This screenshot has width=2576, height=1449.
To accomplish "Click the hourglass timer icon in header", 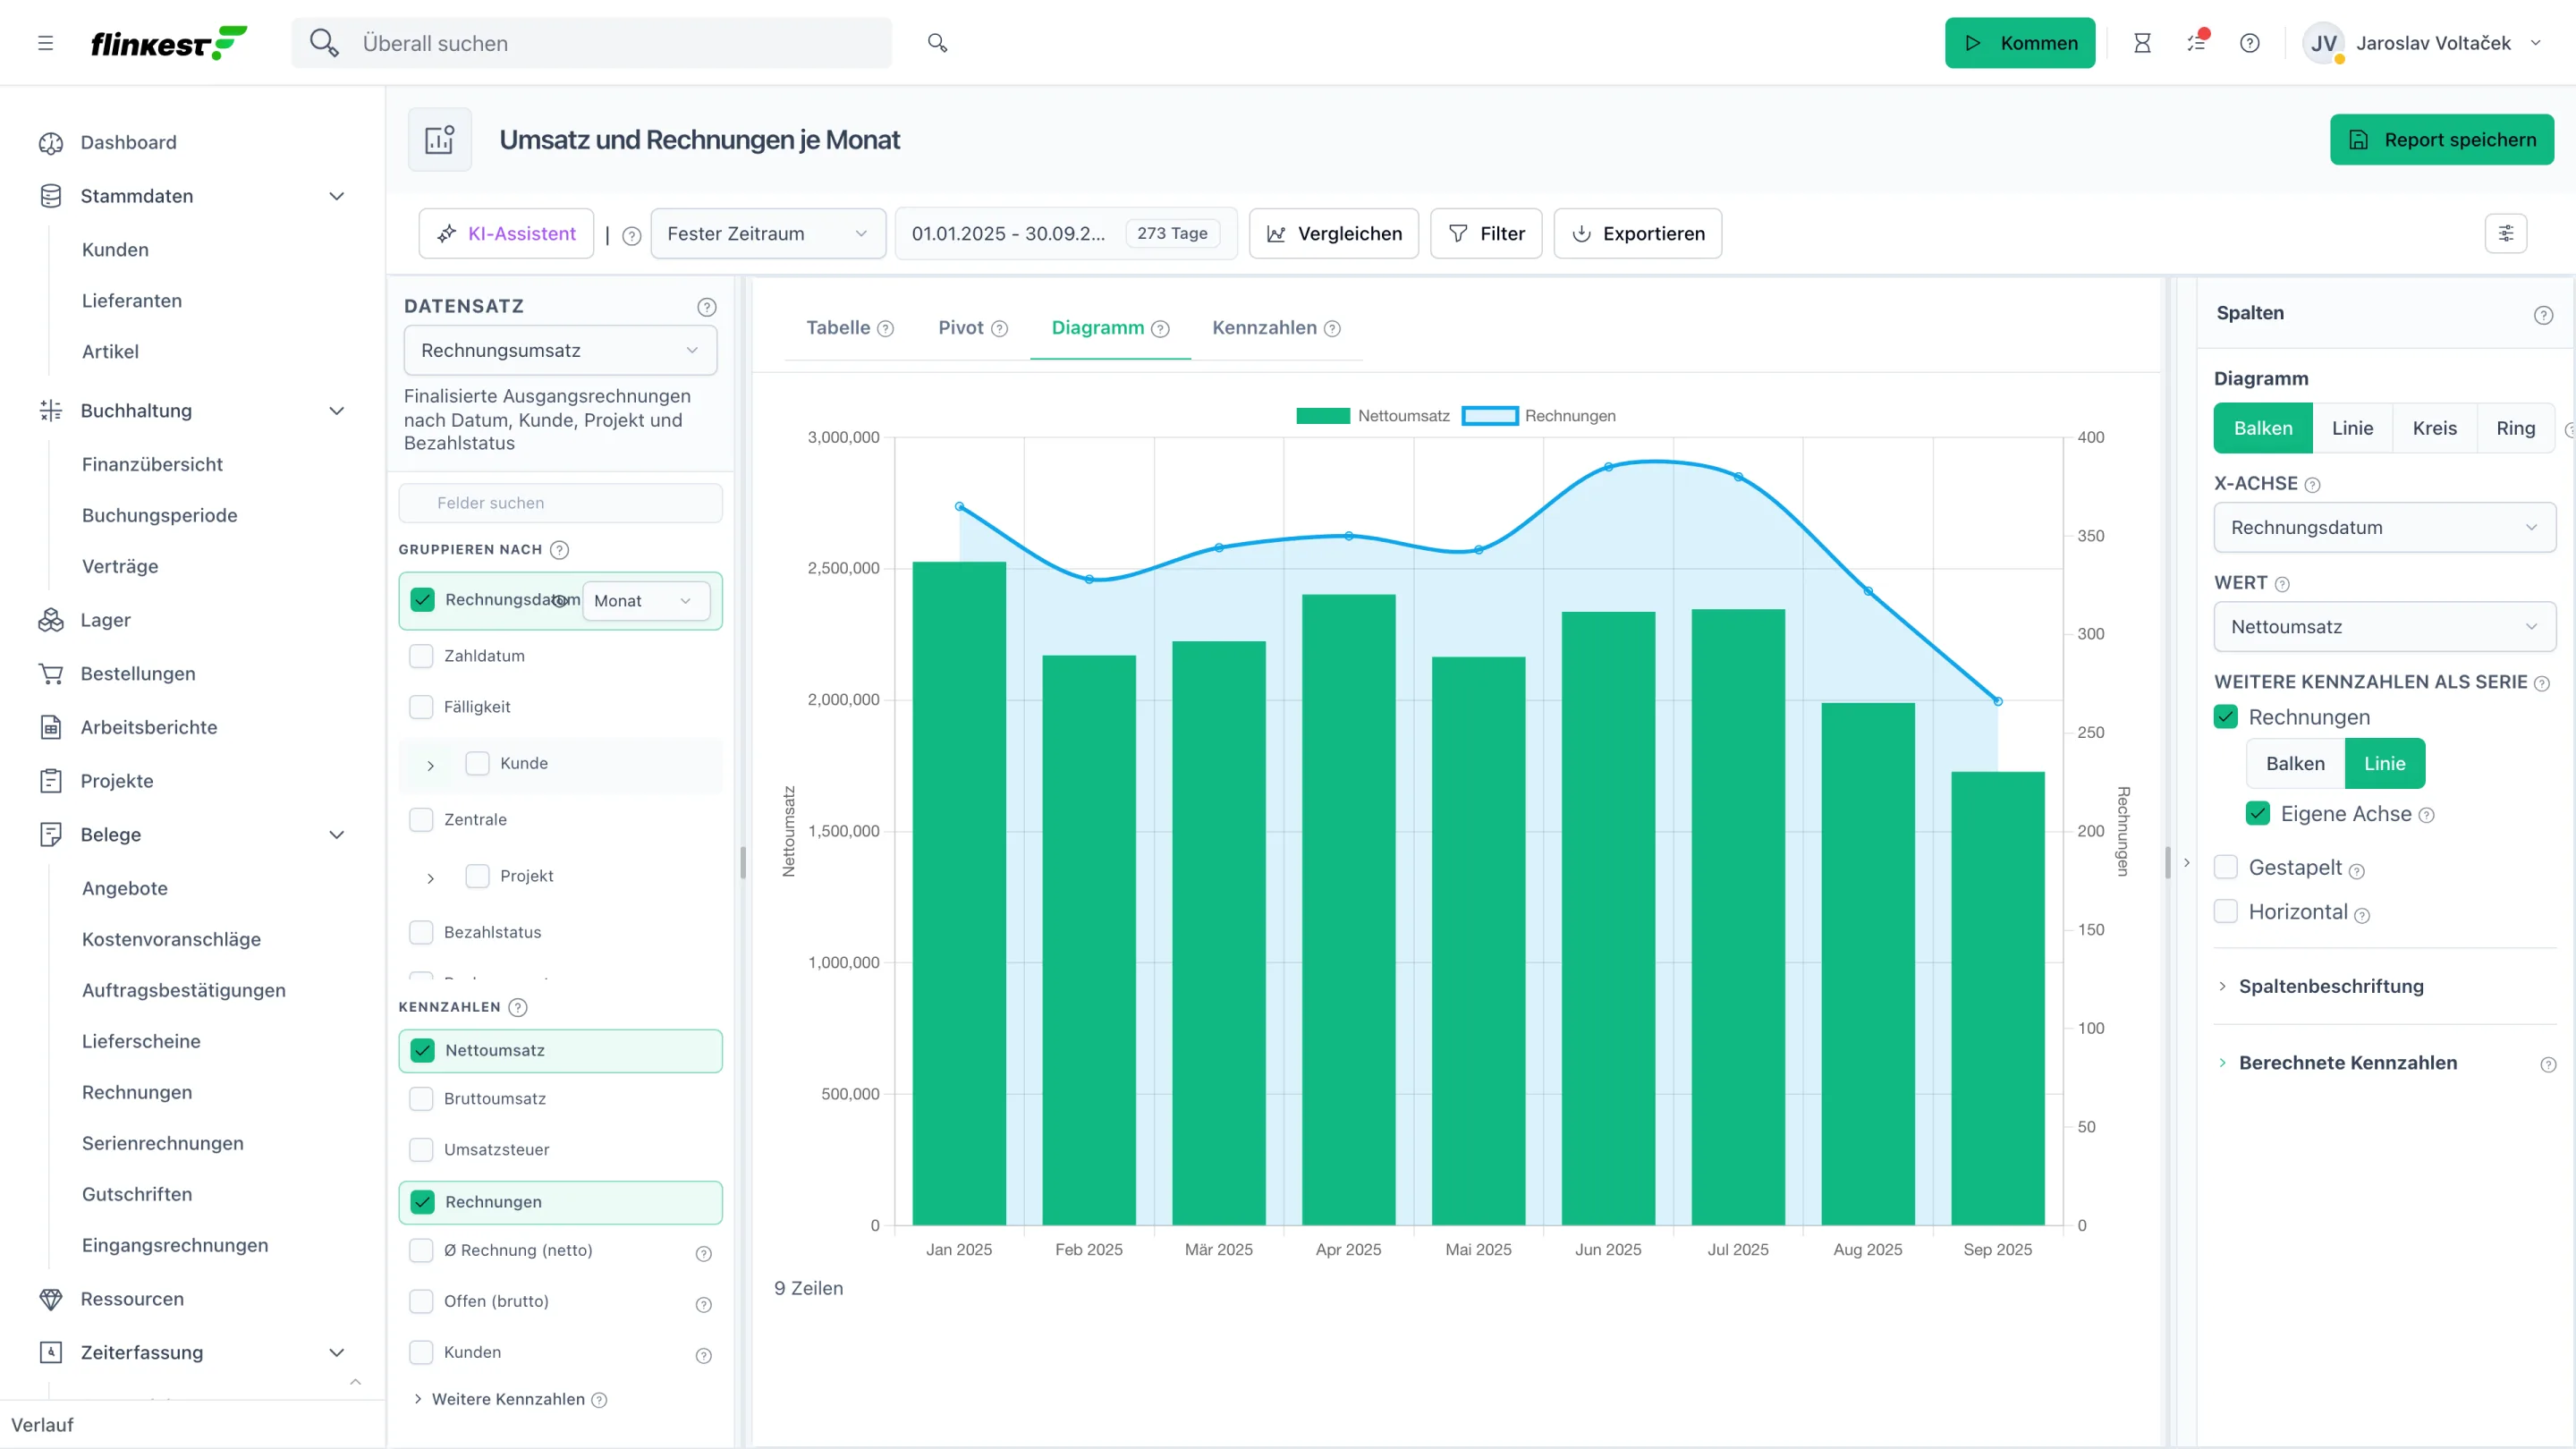I will [x=2142, y=43].
